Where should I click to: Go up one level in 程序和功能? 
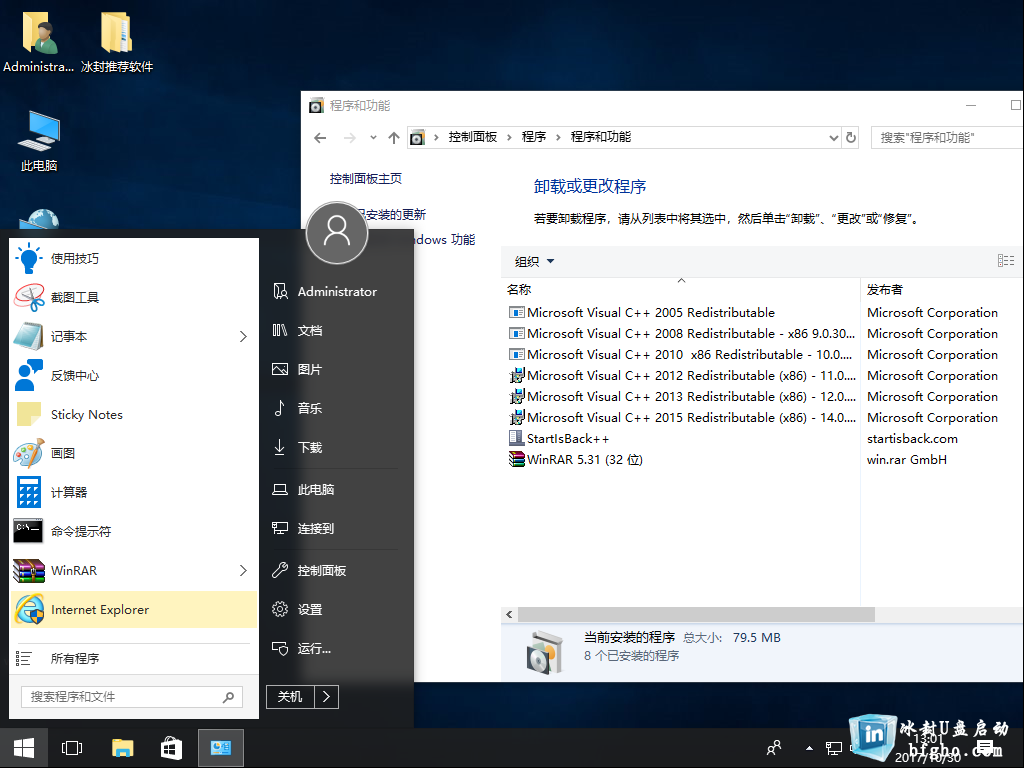tap(394, 138)
